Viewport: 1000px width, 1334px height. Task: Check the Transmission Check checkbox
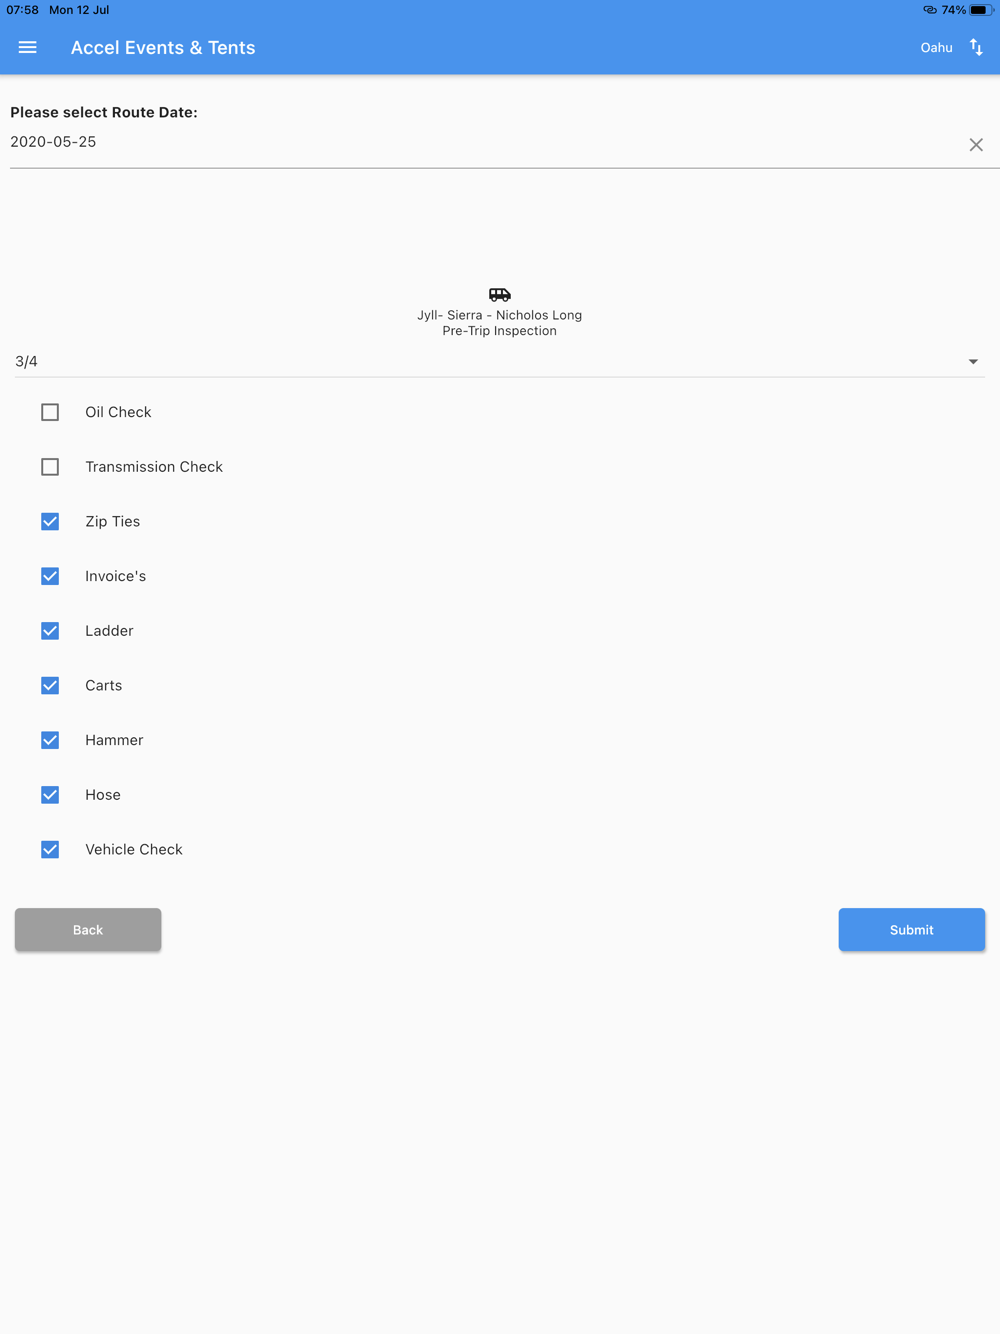pos(50,467)
